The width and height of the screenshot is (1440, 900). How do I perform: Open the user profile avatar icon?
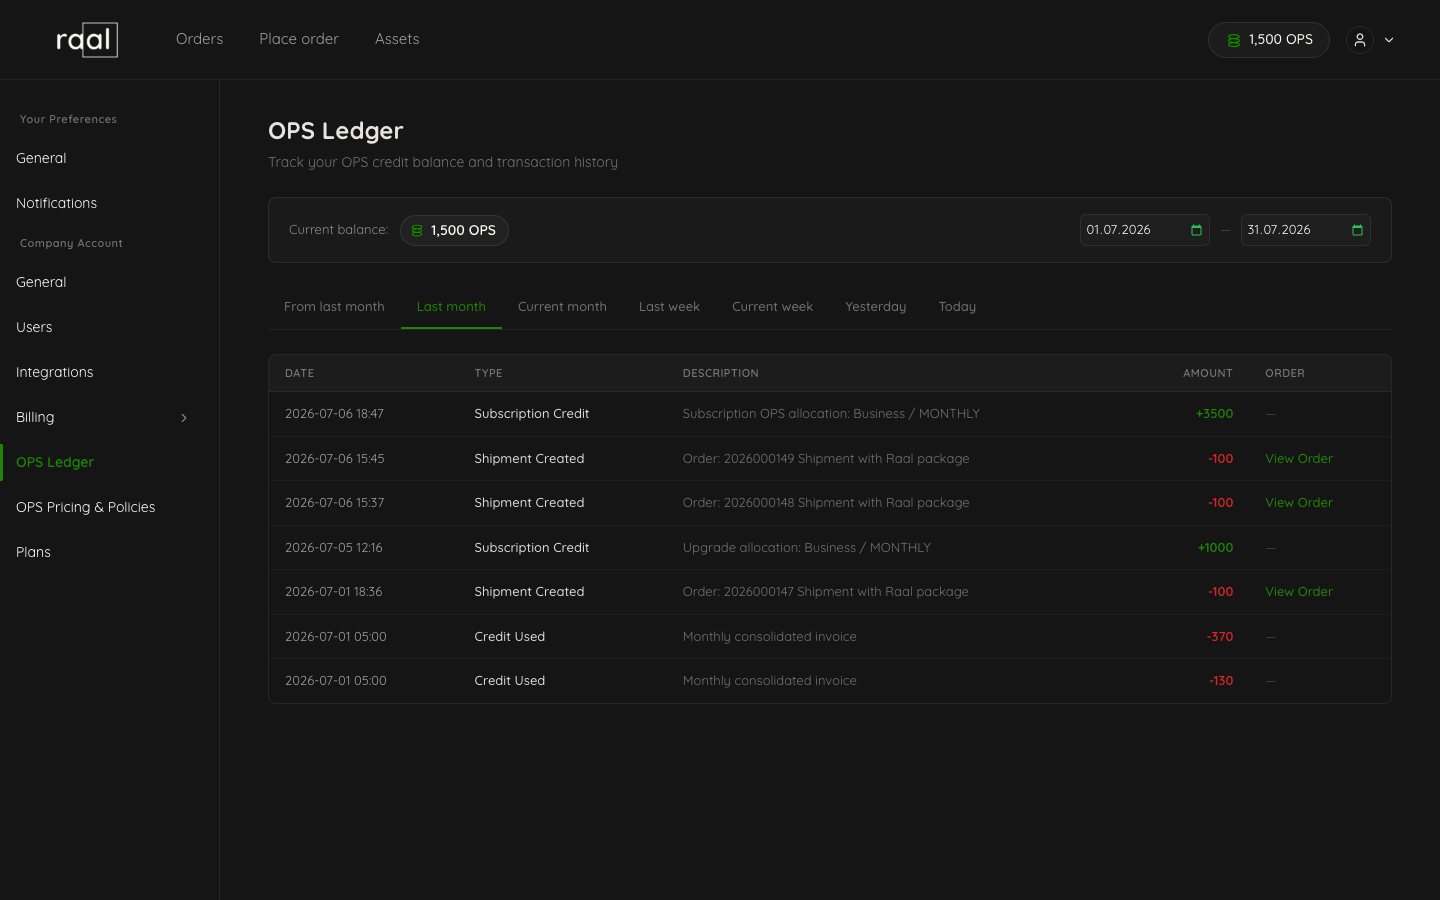coord(1360,40)
